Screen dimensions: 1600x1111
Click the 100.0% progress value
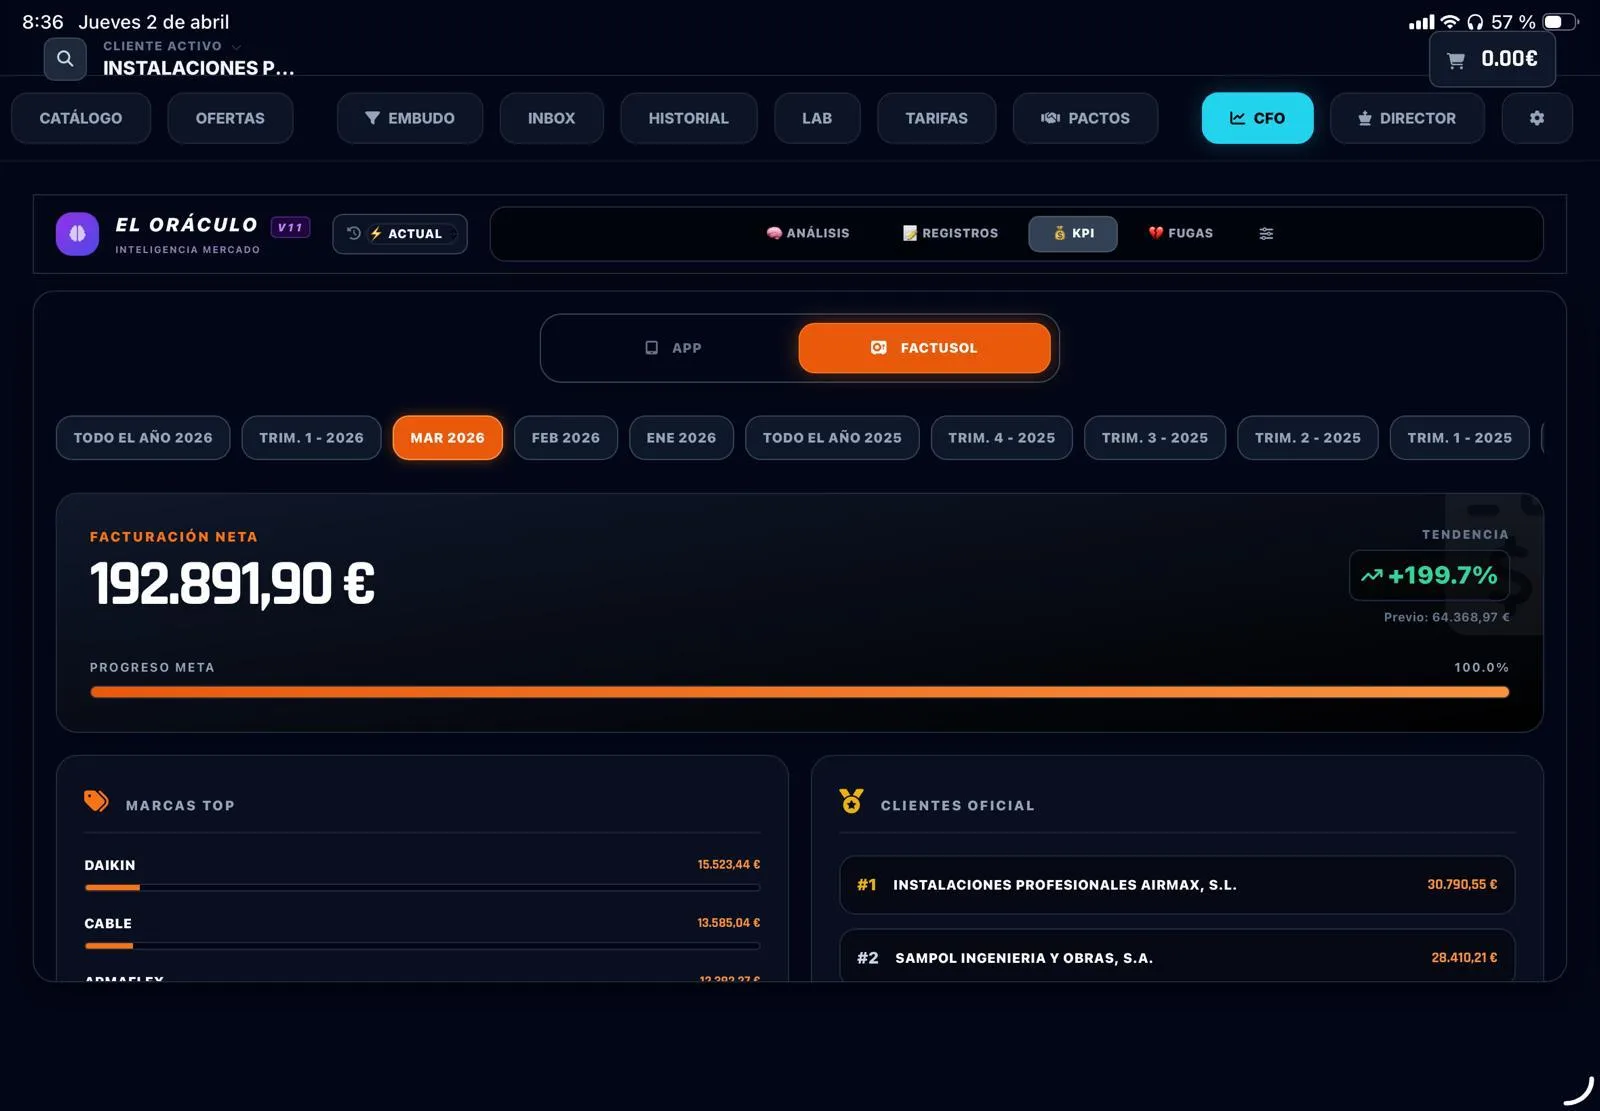tap(1481, 667)
